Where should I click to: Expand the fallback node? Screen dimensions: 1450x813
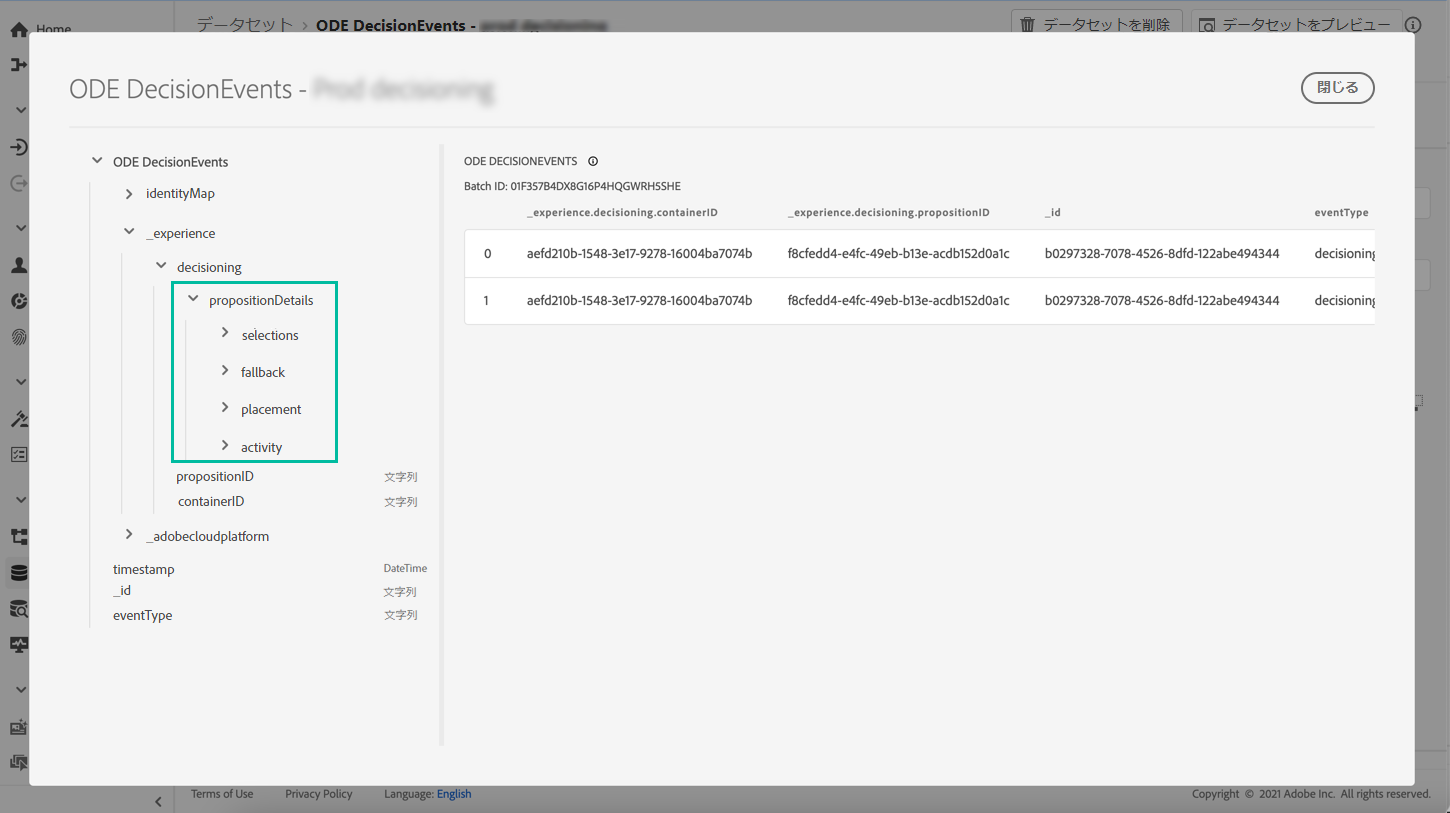tap(225, 371)
